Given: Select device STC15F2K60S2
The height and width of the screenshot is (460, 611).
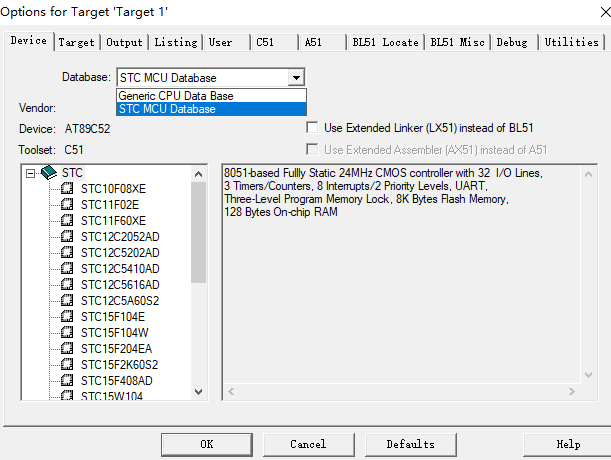Looking at the screenshot, I should [x=120, y=364].
